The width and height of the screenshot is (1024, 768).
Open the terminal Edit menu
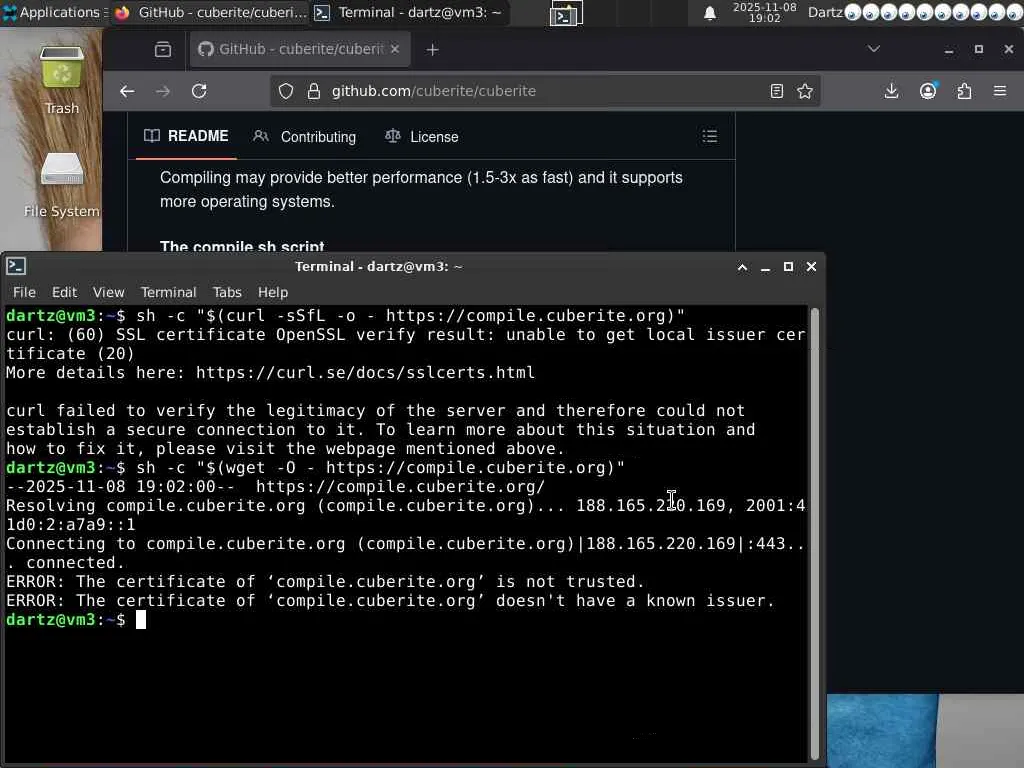[x=65, y=292]
